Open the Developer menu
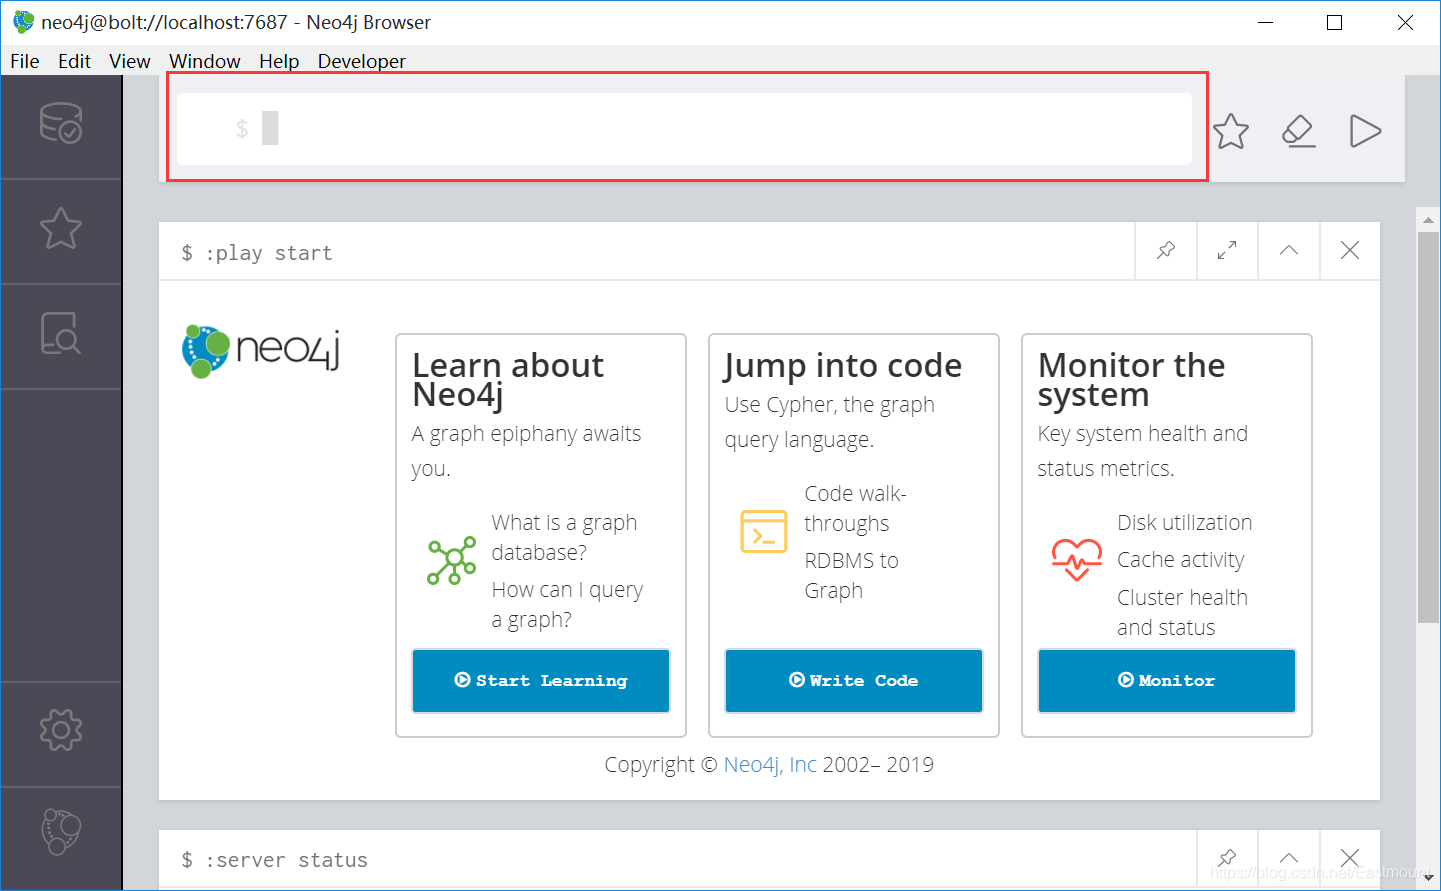The image size is (1441, 891). [x=361, y=61]
